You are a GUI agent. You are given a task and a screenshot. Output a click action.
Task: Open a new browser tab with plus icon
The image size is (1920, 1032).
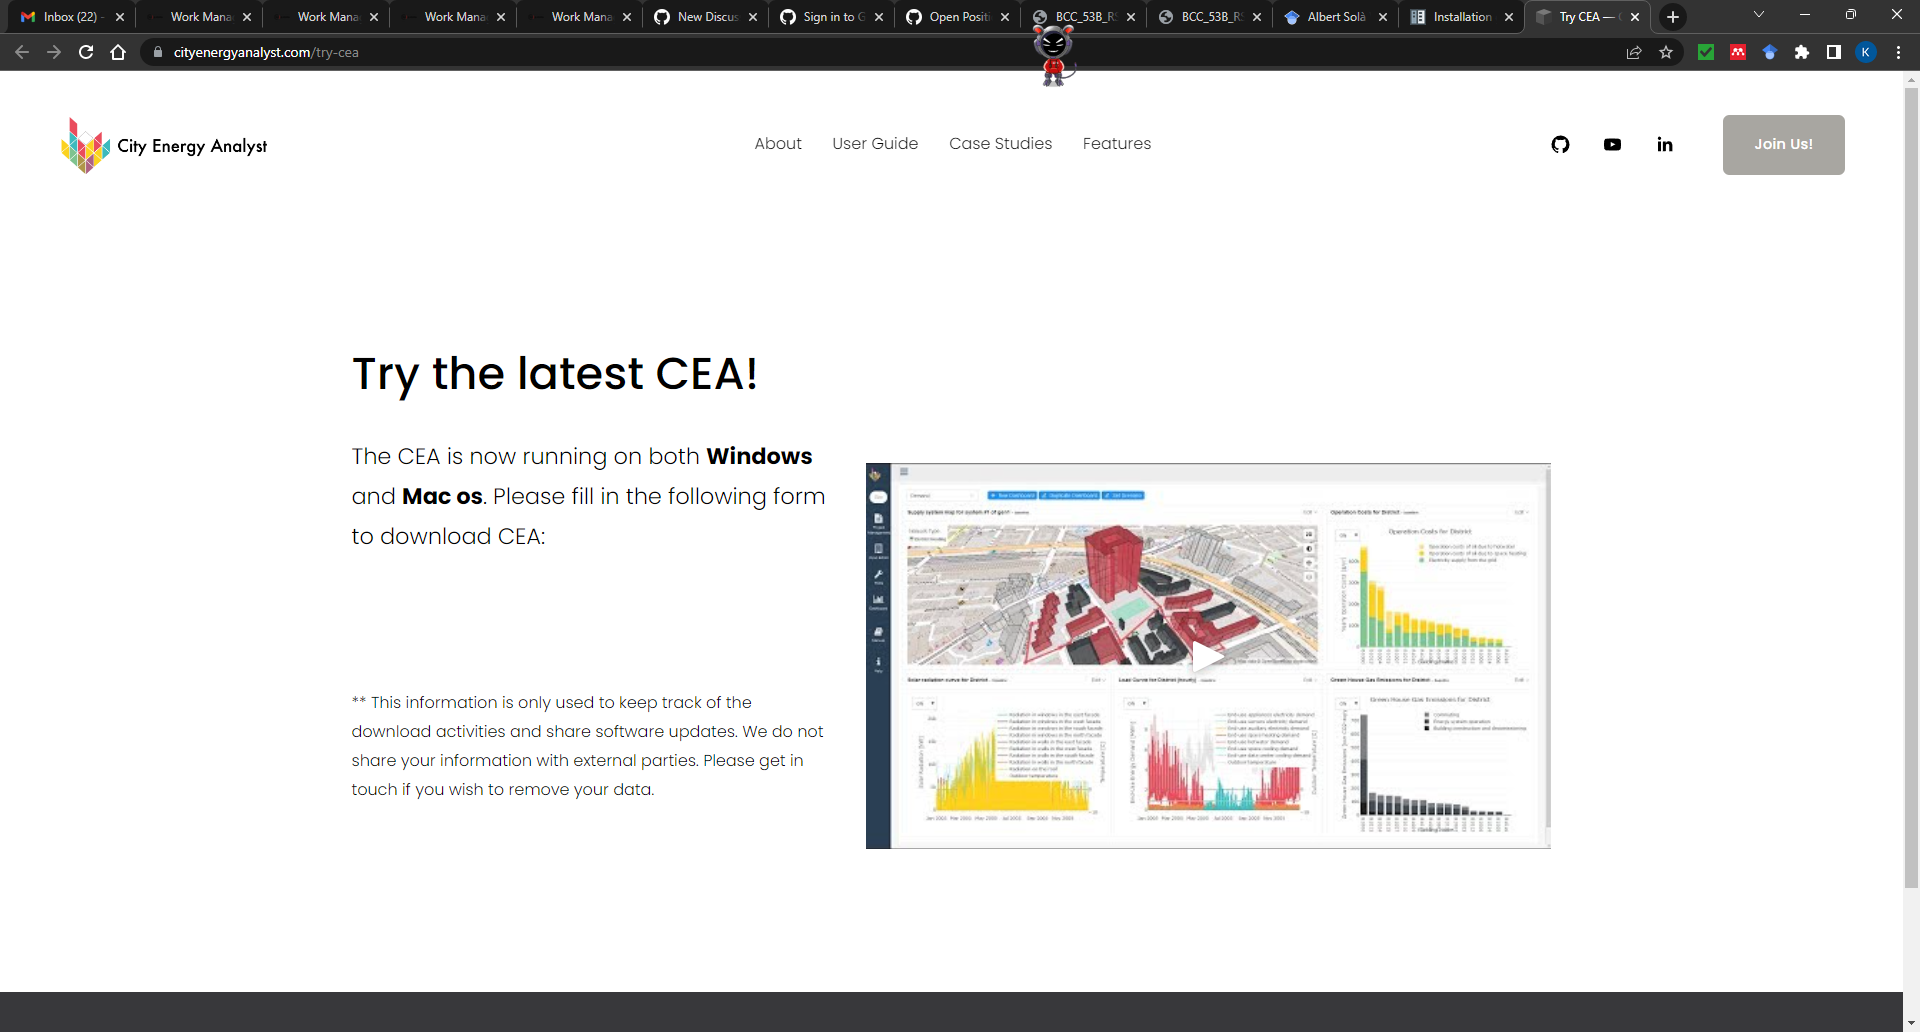coord(1673,17)
